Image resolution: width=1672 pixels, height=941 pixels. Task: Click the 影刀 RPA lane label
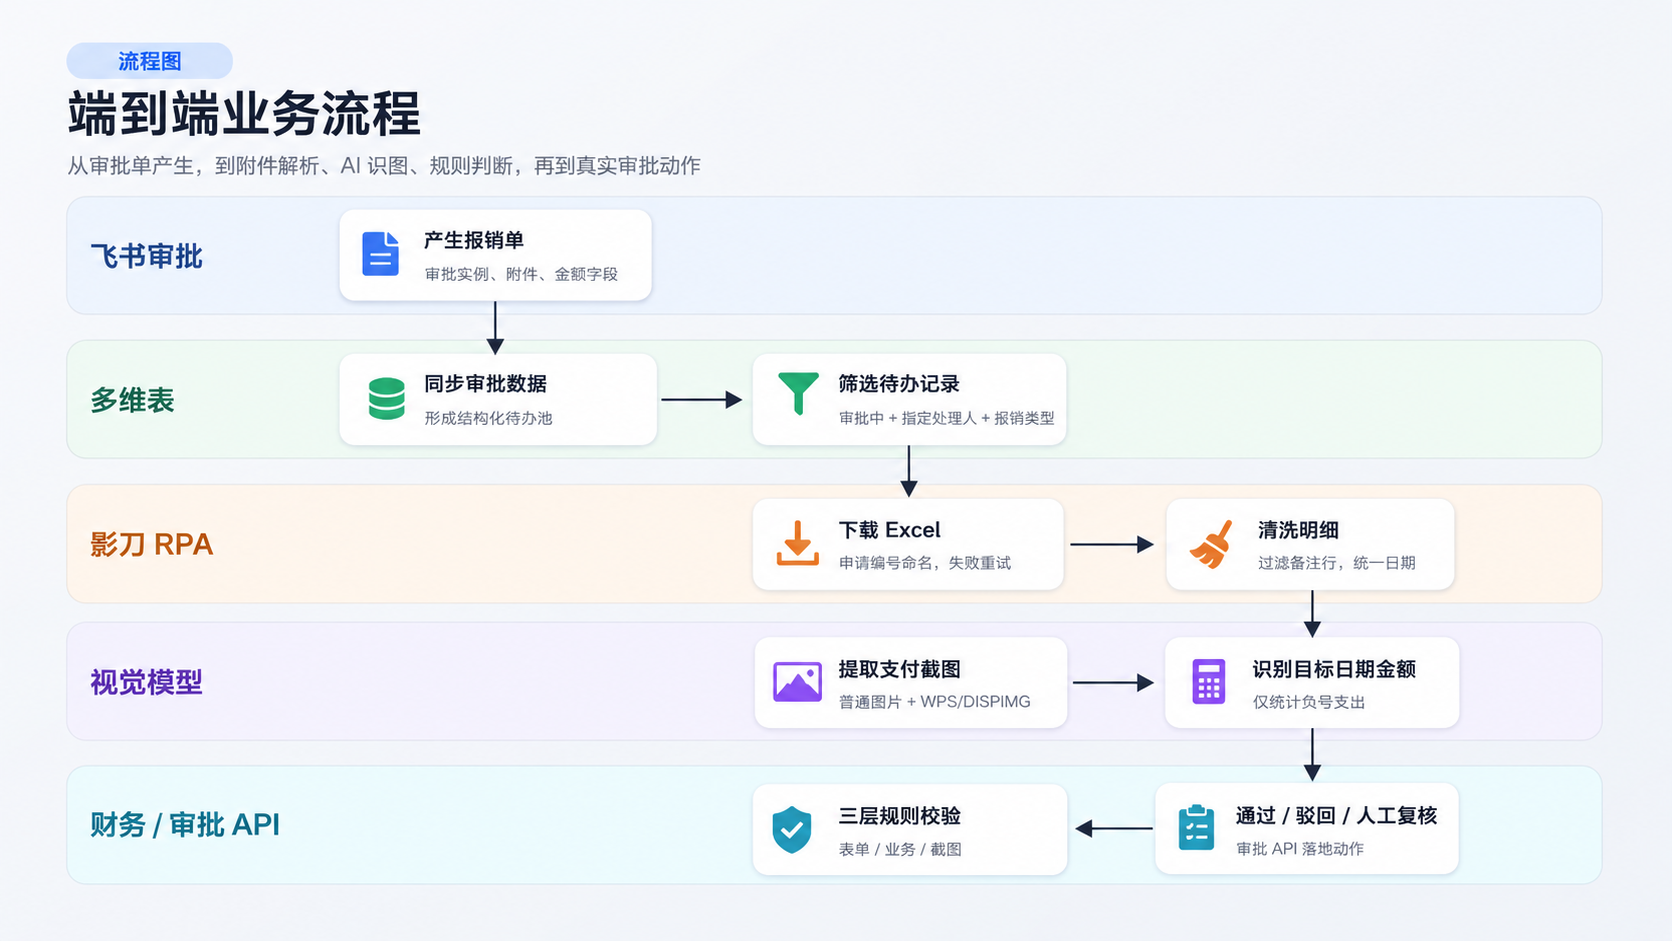click(151, 544)
